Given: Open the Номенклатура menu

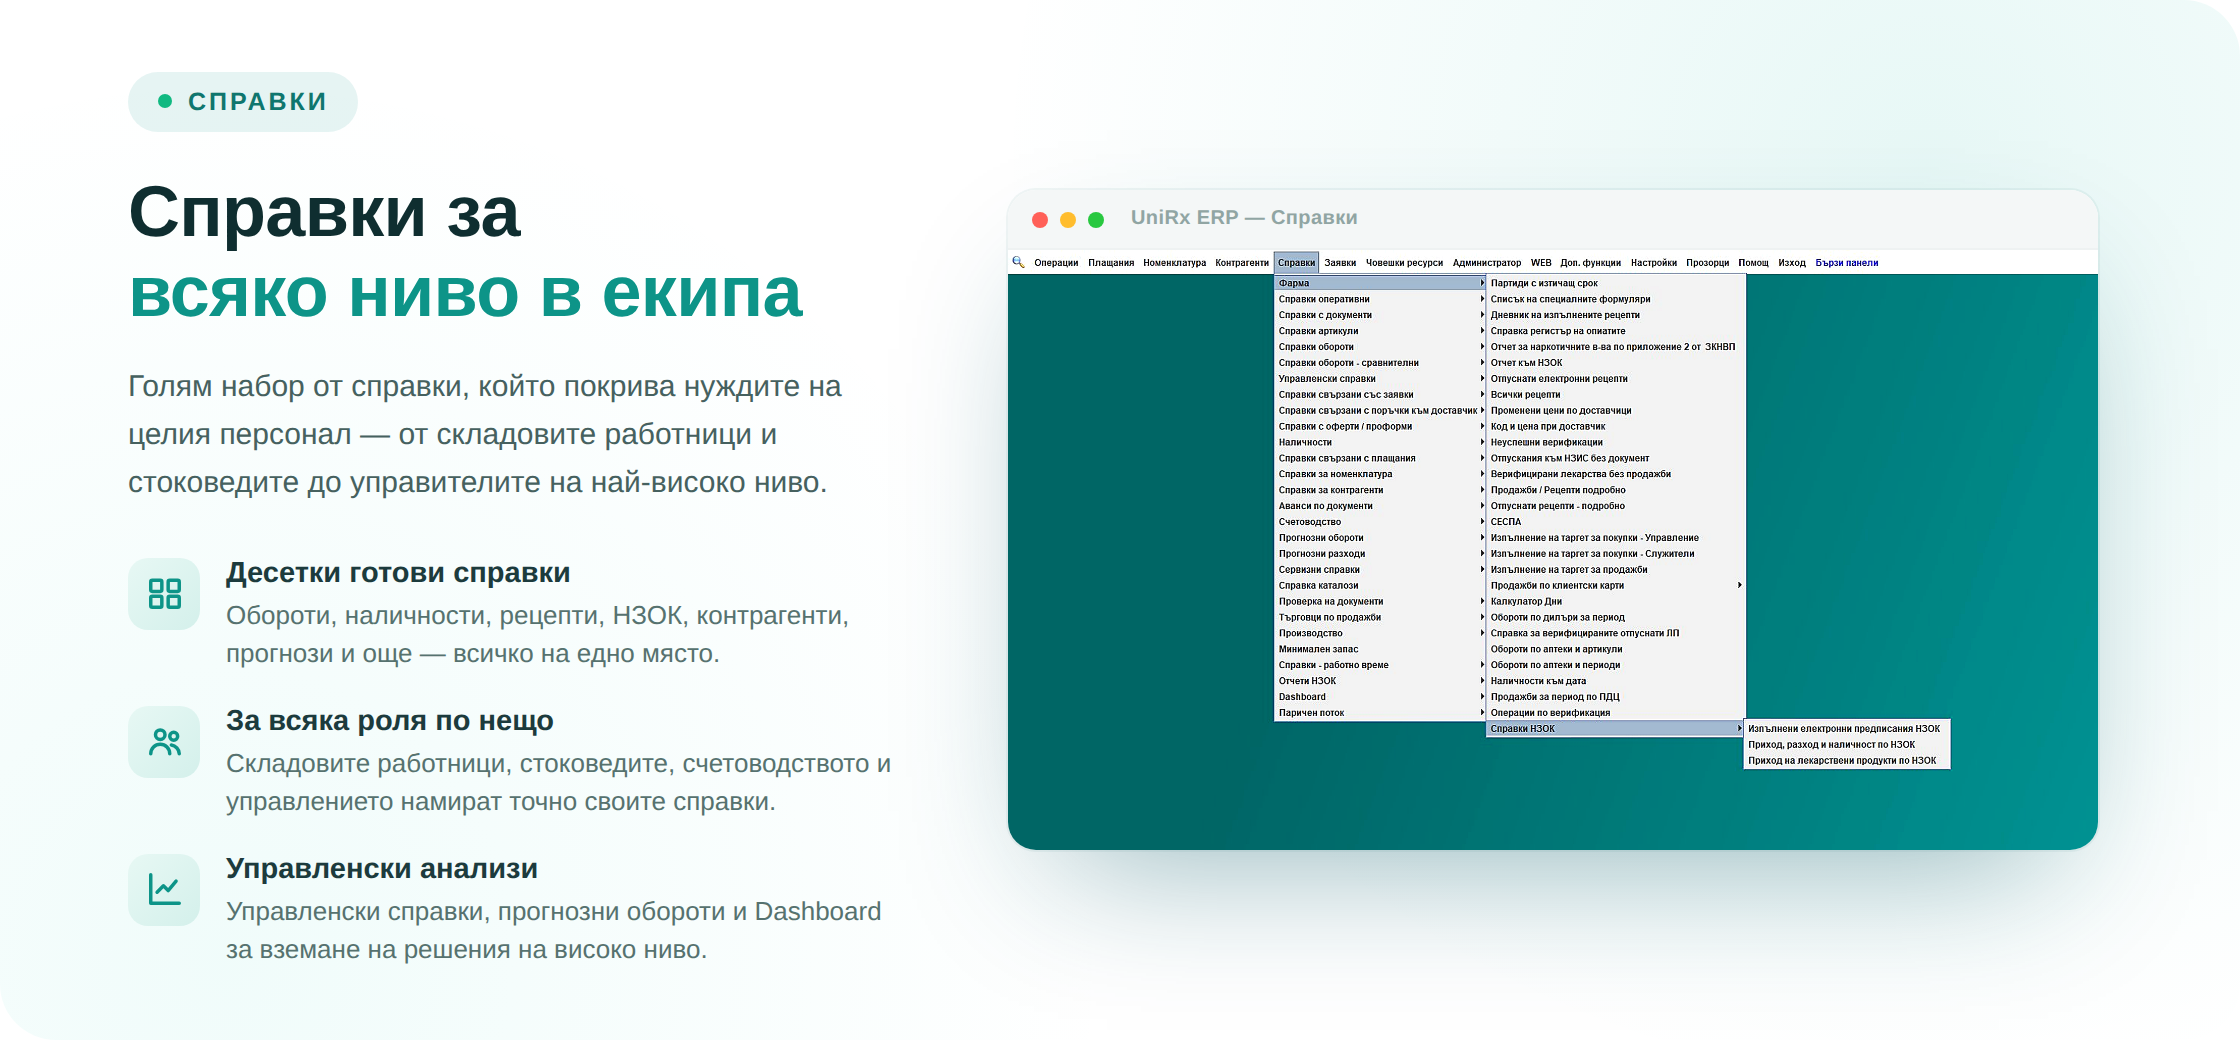Looking at the screenshot, I should [x=1174, y=263].
